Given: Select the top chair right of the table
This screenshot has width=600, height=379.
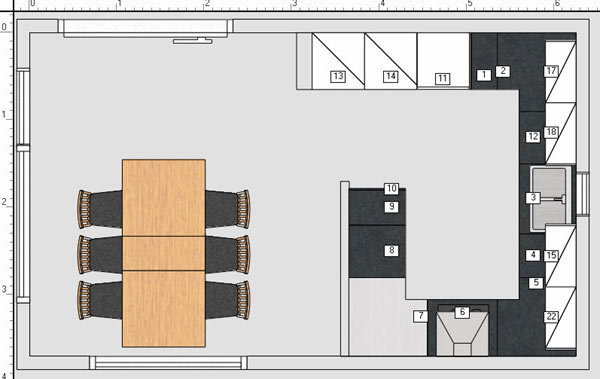Looking at the screenshot, I should point(228,209).
